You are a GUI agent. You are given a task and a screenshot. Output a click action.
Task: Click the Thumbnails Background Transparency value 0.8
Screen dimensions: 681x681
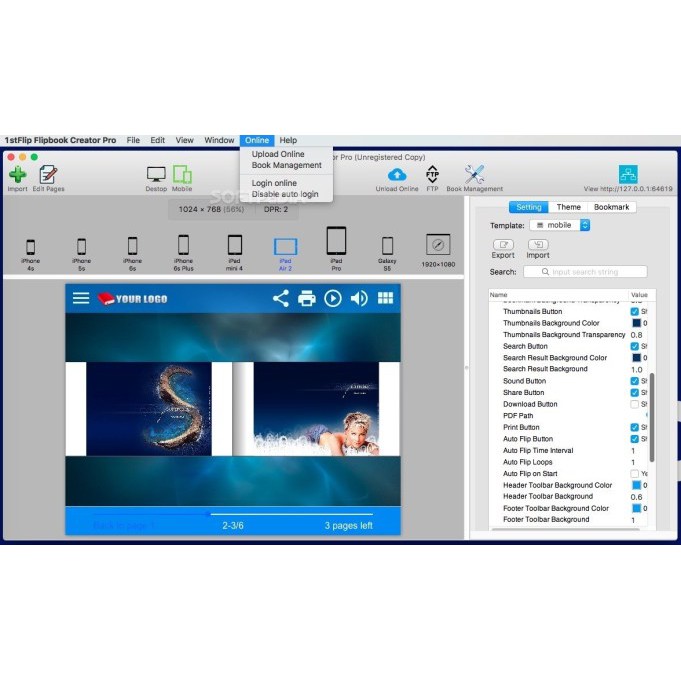coord(636,335)
